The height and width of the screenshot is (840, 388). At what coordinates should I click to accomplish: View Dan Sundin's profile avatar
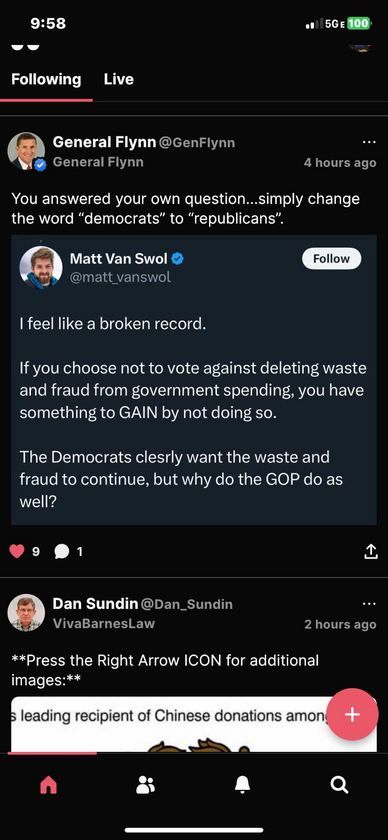pyautogui.click(x=26, y=612)
